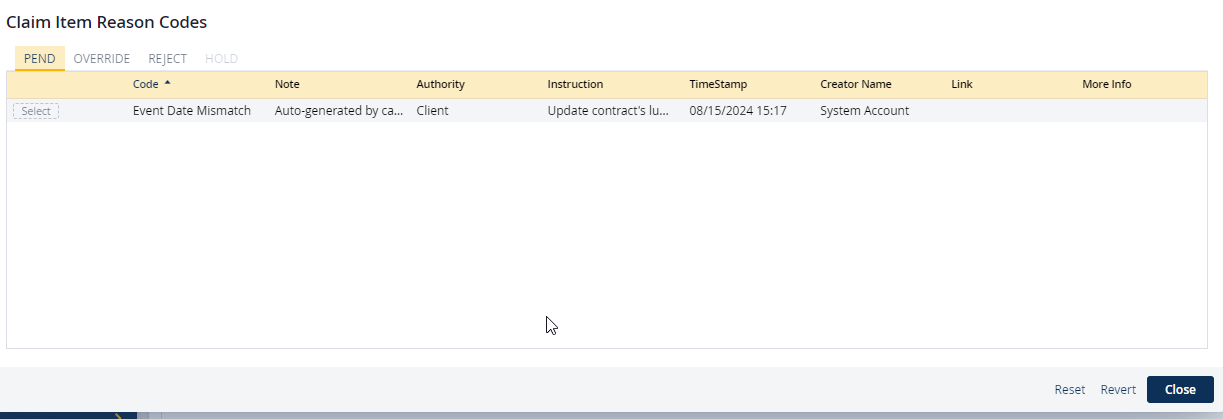
Task: Click the System Account creator cell
Action: pos(864,111)
